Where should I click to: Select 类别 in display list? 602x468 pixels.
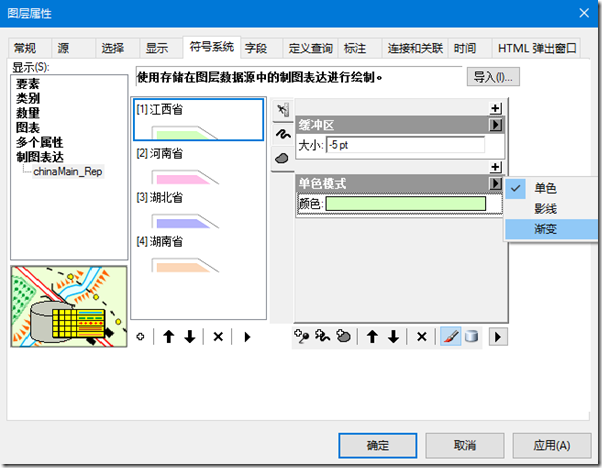tap(28, 98)
